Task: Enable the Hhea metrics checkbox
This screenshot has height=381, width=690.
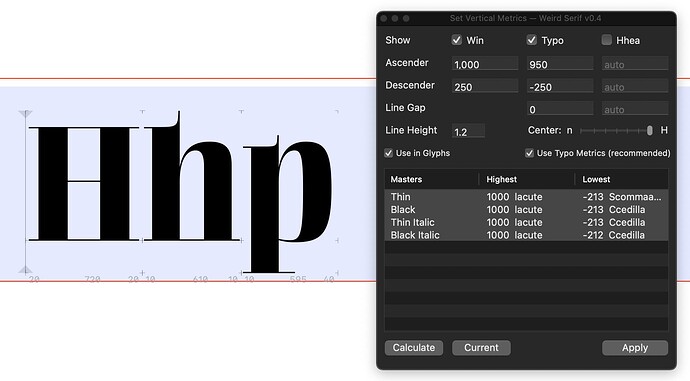Action: tap(606, 40)
